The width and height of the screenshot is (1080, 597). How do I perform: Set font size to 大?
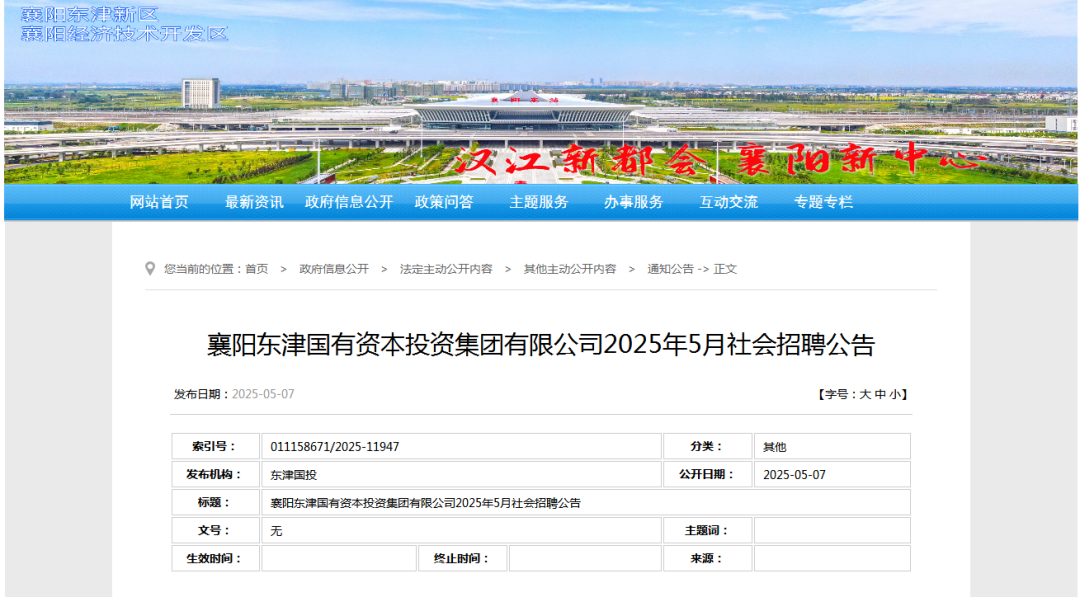865,395
